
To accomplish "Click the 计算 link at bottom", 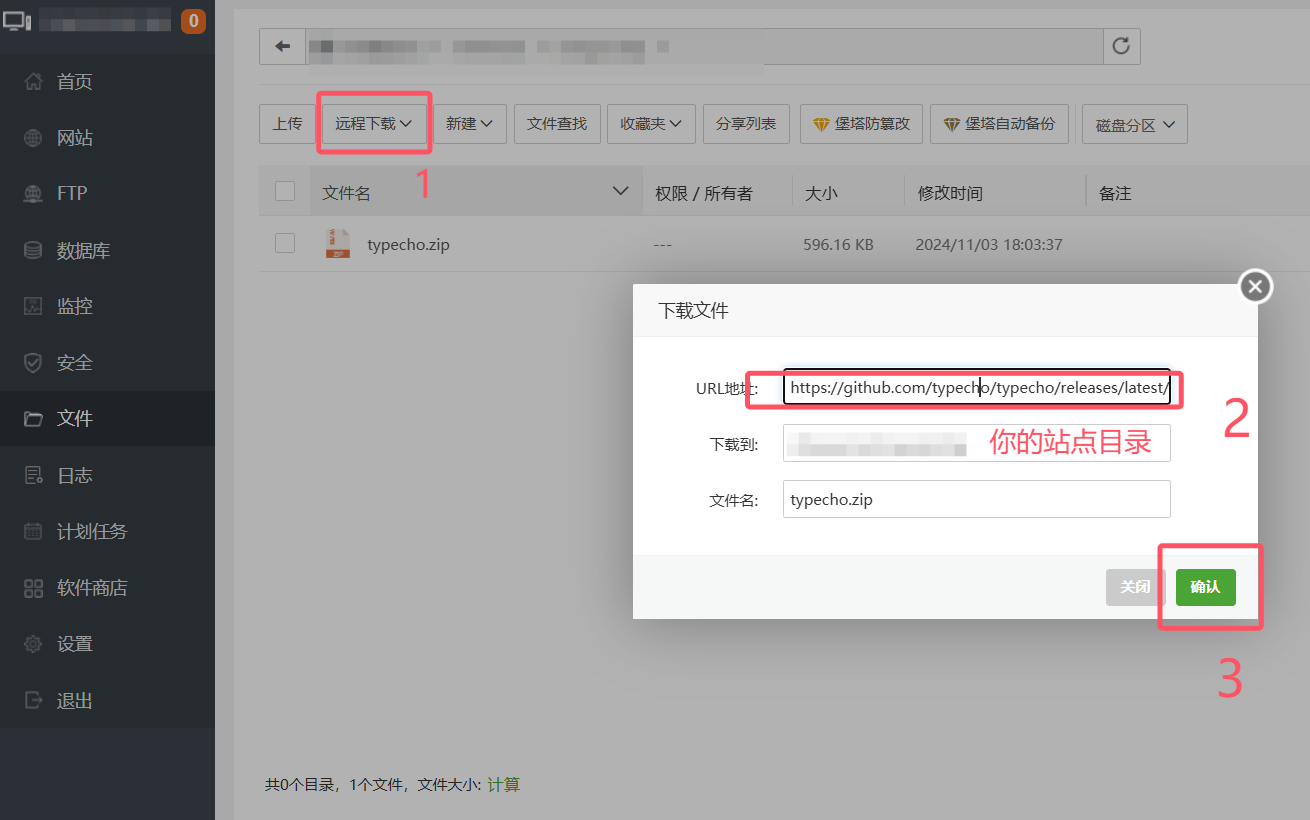I will coord(504,785).
